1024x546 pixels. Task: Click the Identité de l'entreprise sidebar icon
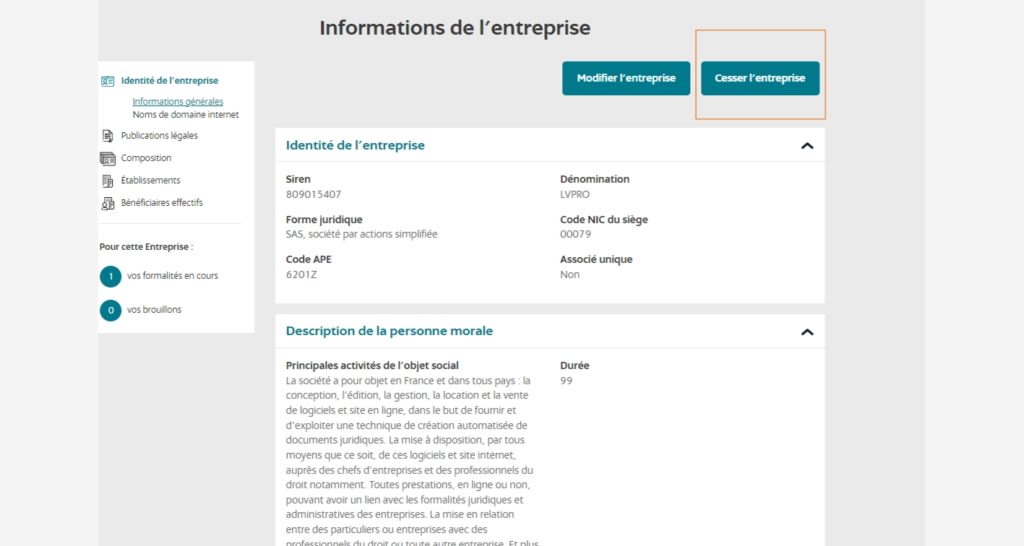108,81
